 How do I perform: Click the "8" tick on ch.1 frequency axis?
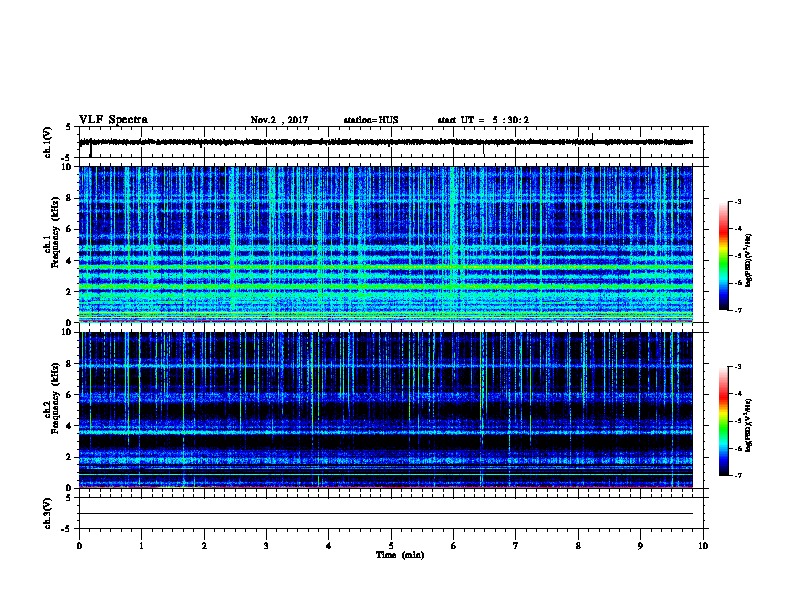click(x=69, y=198)
